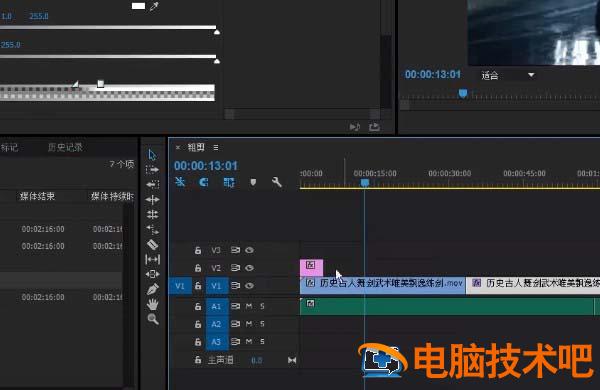
Task: Toggle the lock on track V3
Action: pos(198,250)
